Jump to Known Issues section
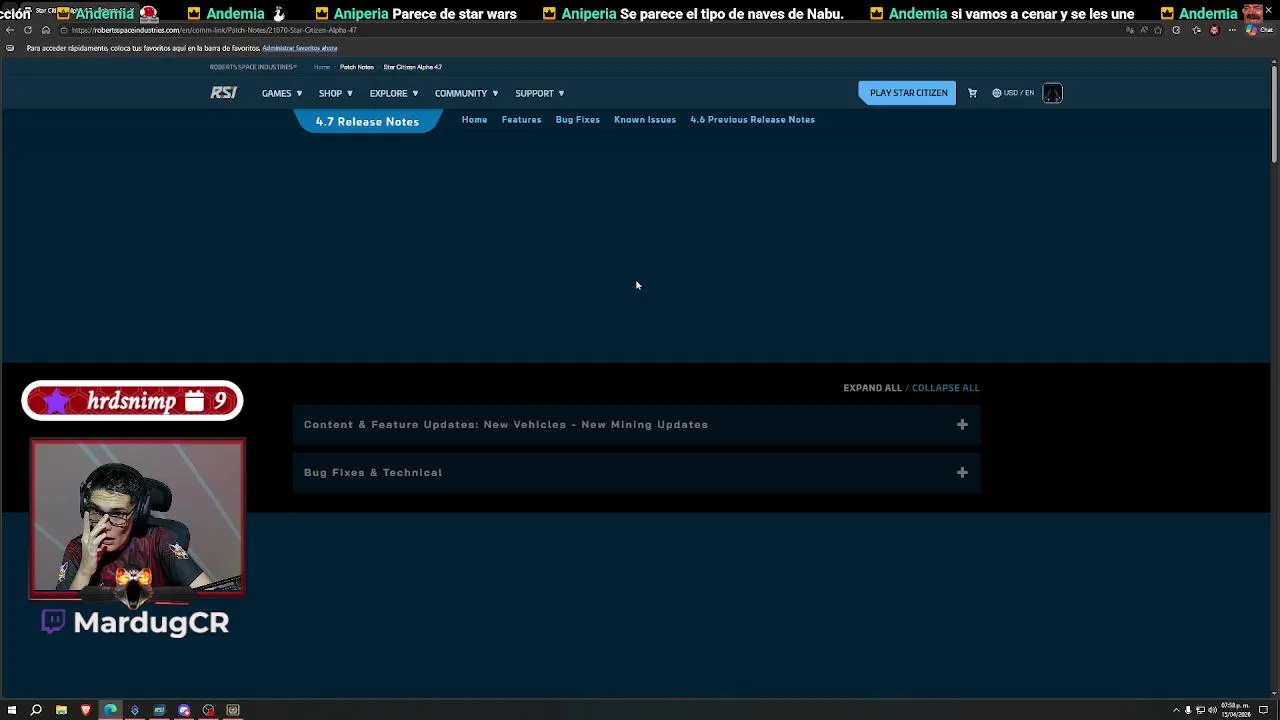Viewport: 1280px width, 720px height. [x=645, y=120]
